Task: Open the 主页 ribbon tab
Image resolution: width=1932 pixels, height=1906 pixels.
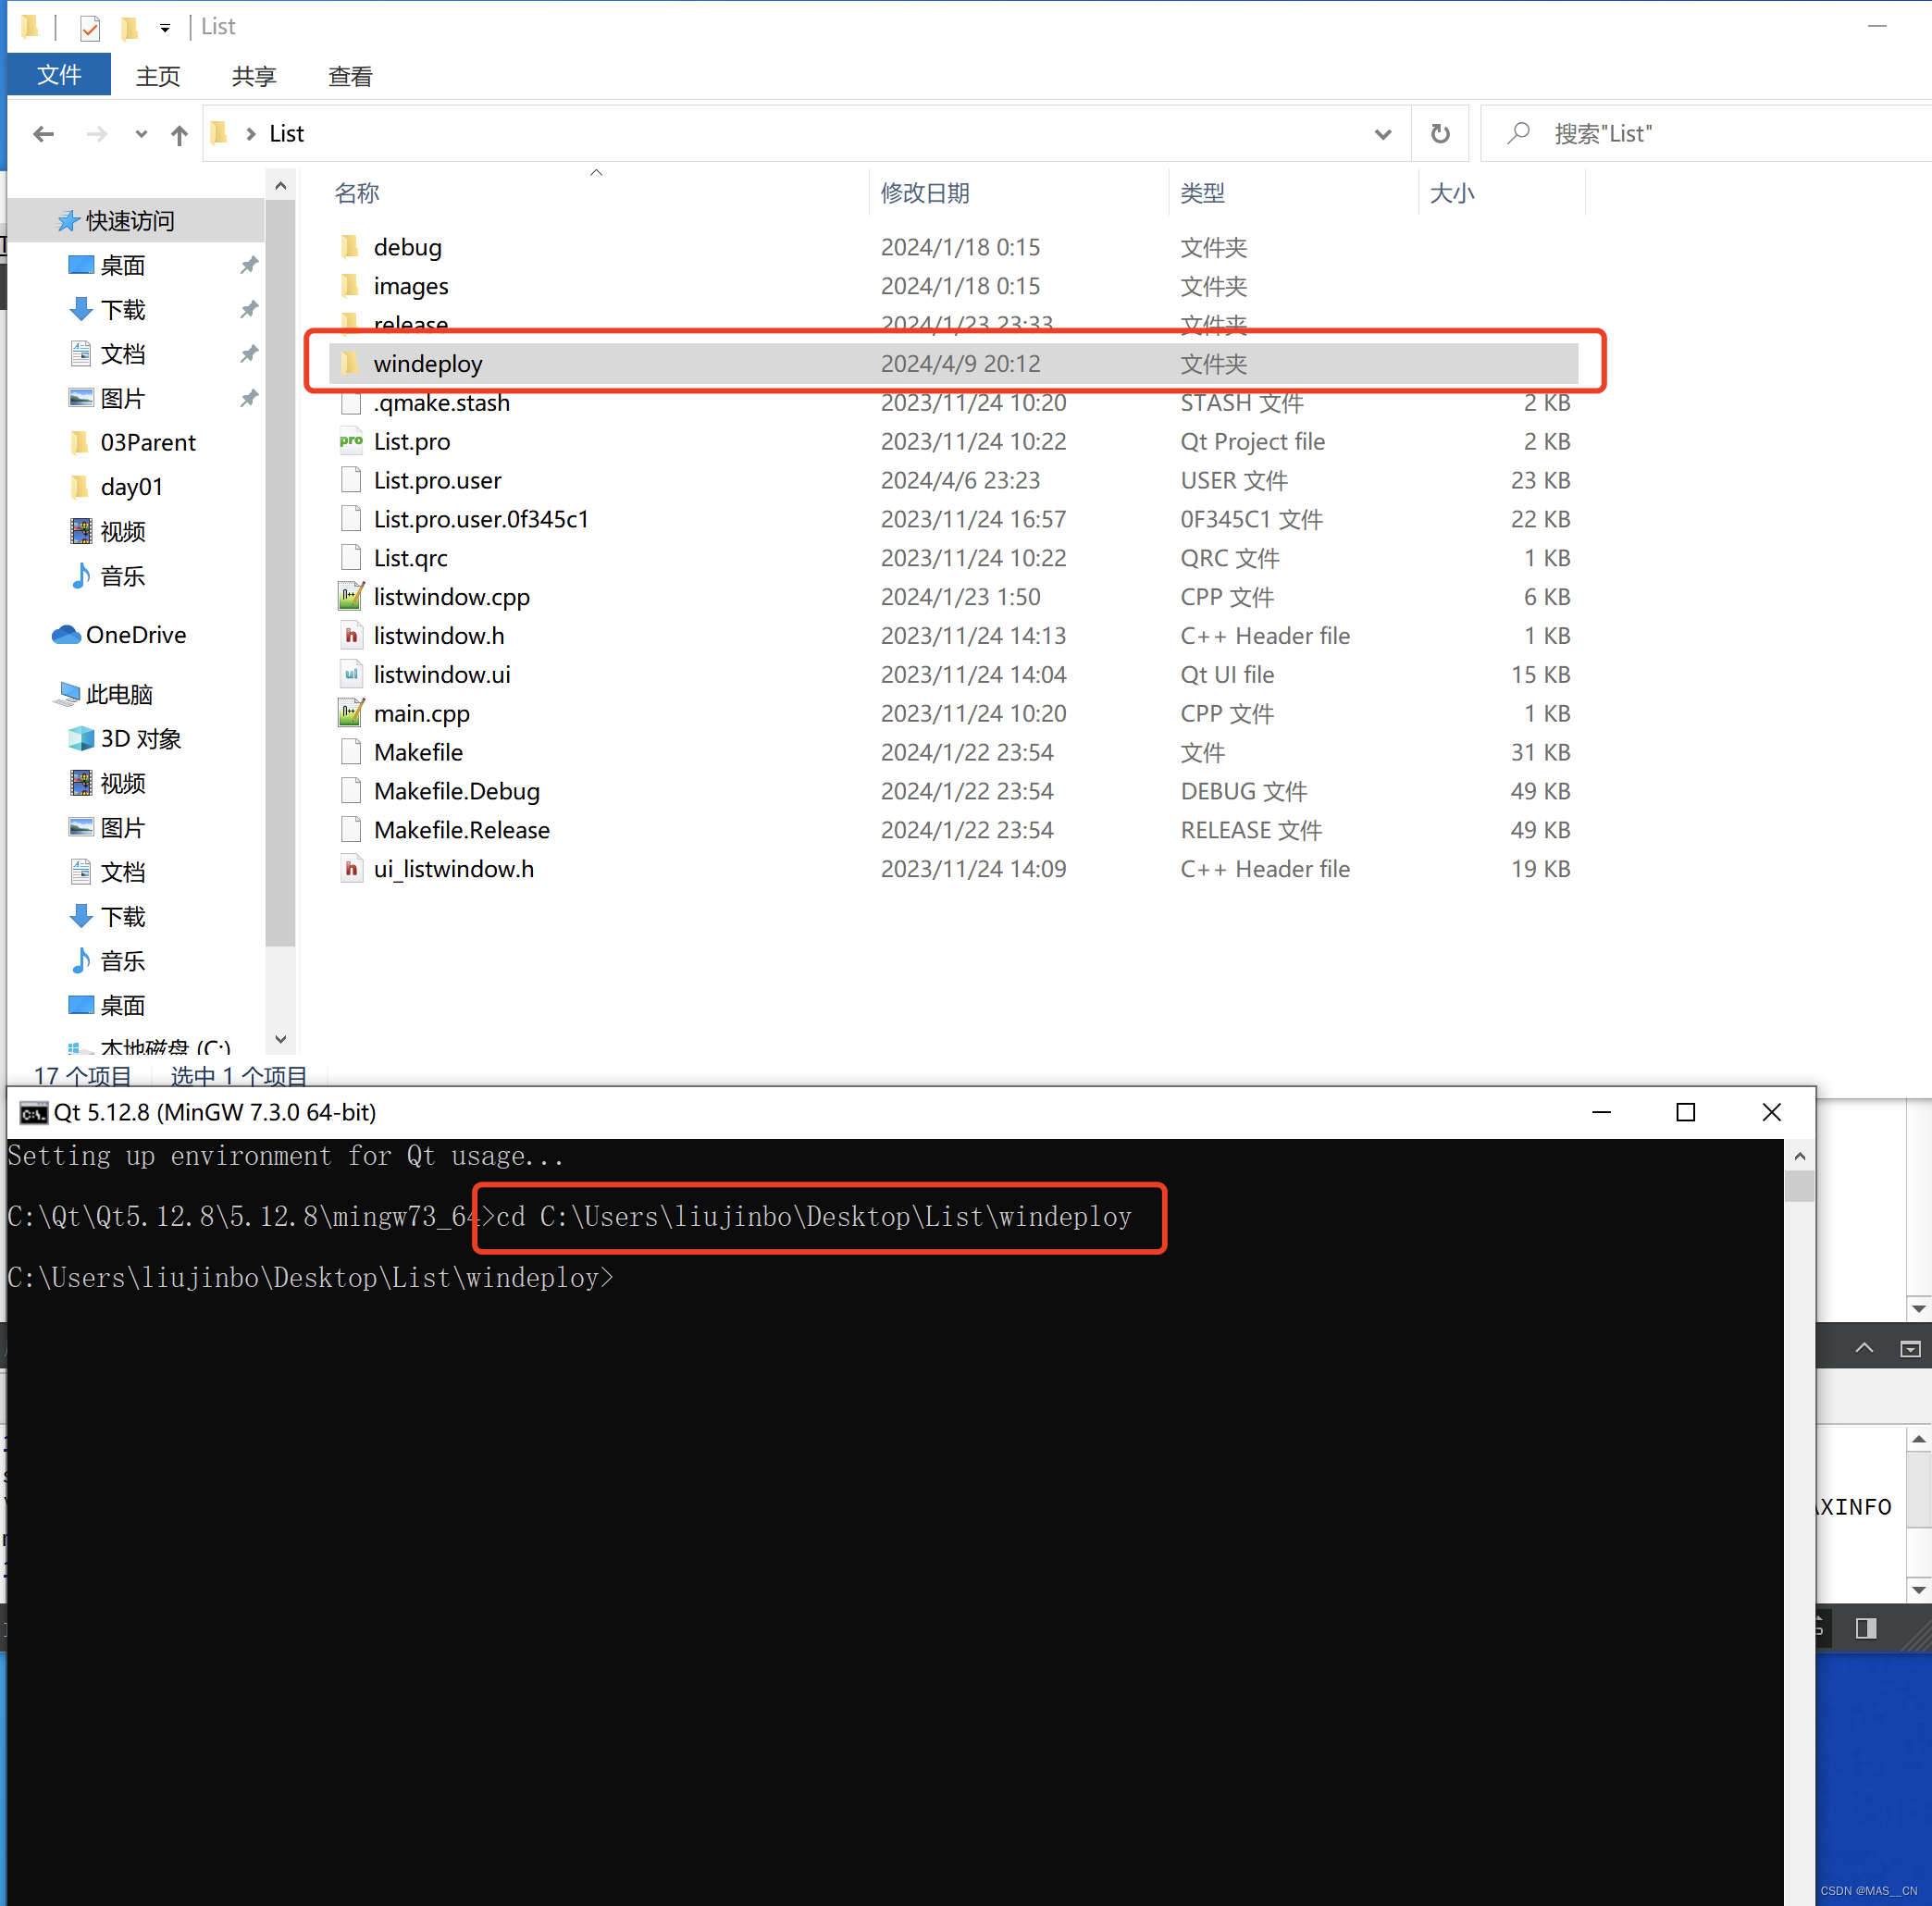Action: [x=157, y=75]
